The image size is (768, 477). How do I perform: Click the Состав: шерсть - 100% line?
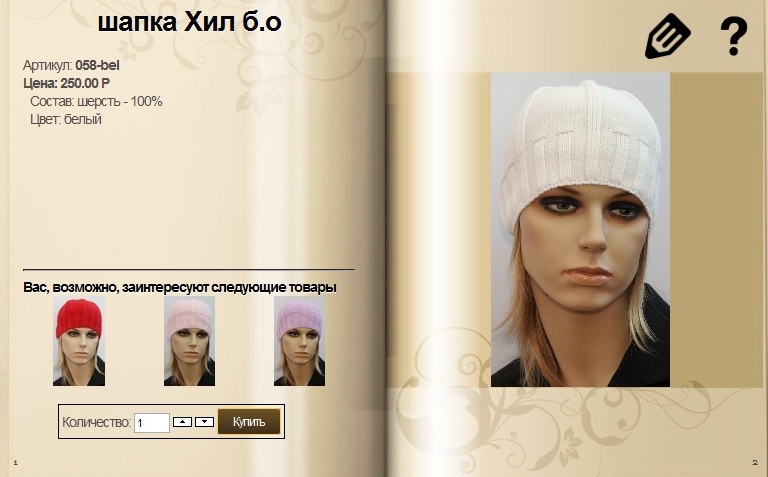(96, 101)
